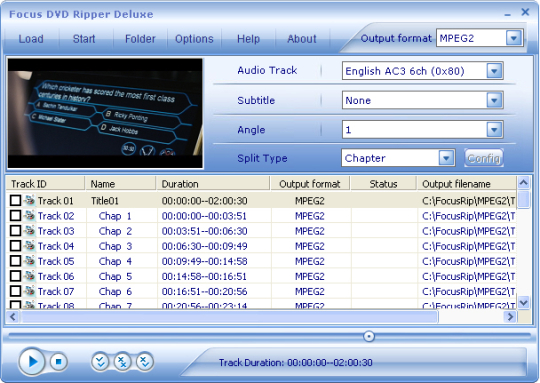Click duration 00:16:51--00:20:56
This screenshot has height=383, width=540.
[205, 292]
